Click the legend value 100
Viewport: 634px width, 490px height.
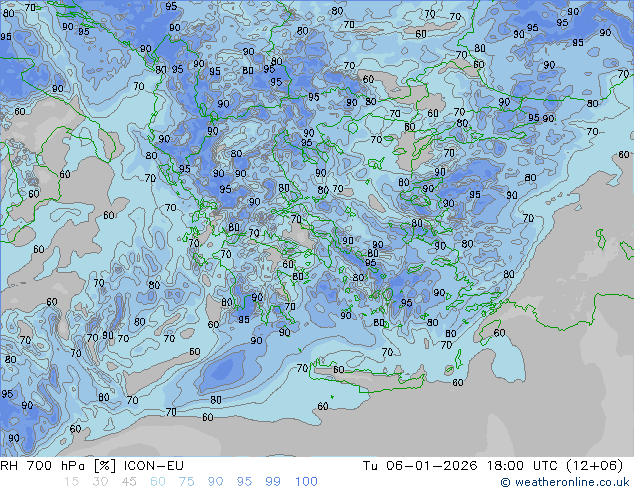[306, 482]
